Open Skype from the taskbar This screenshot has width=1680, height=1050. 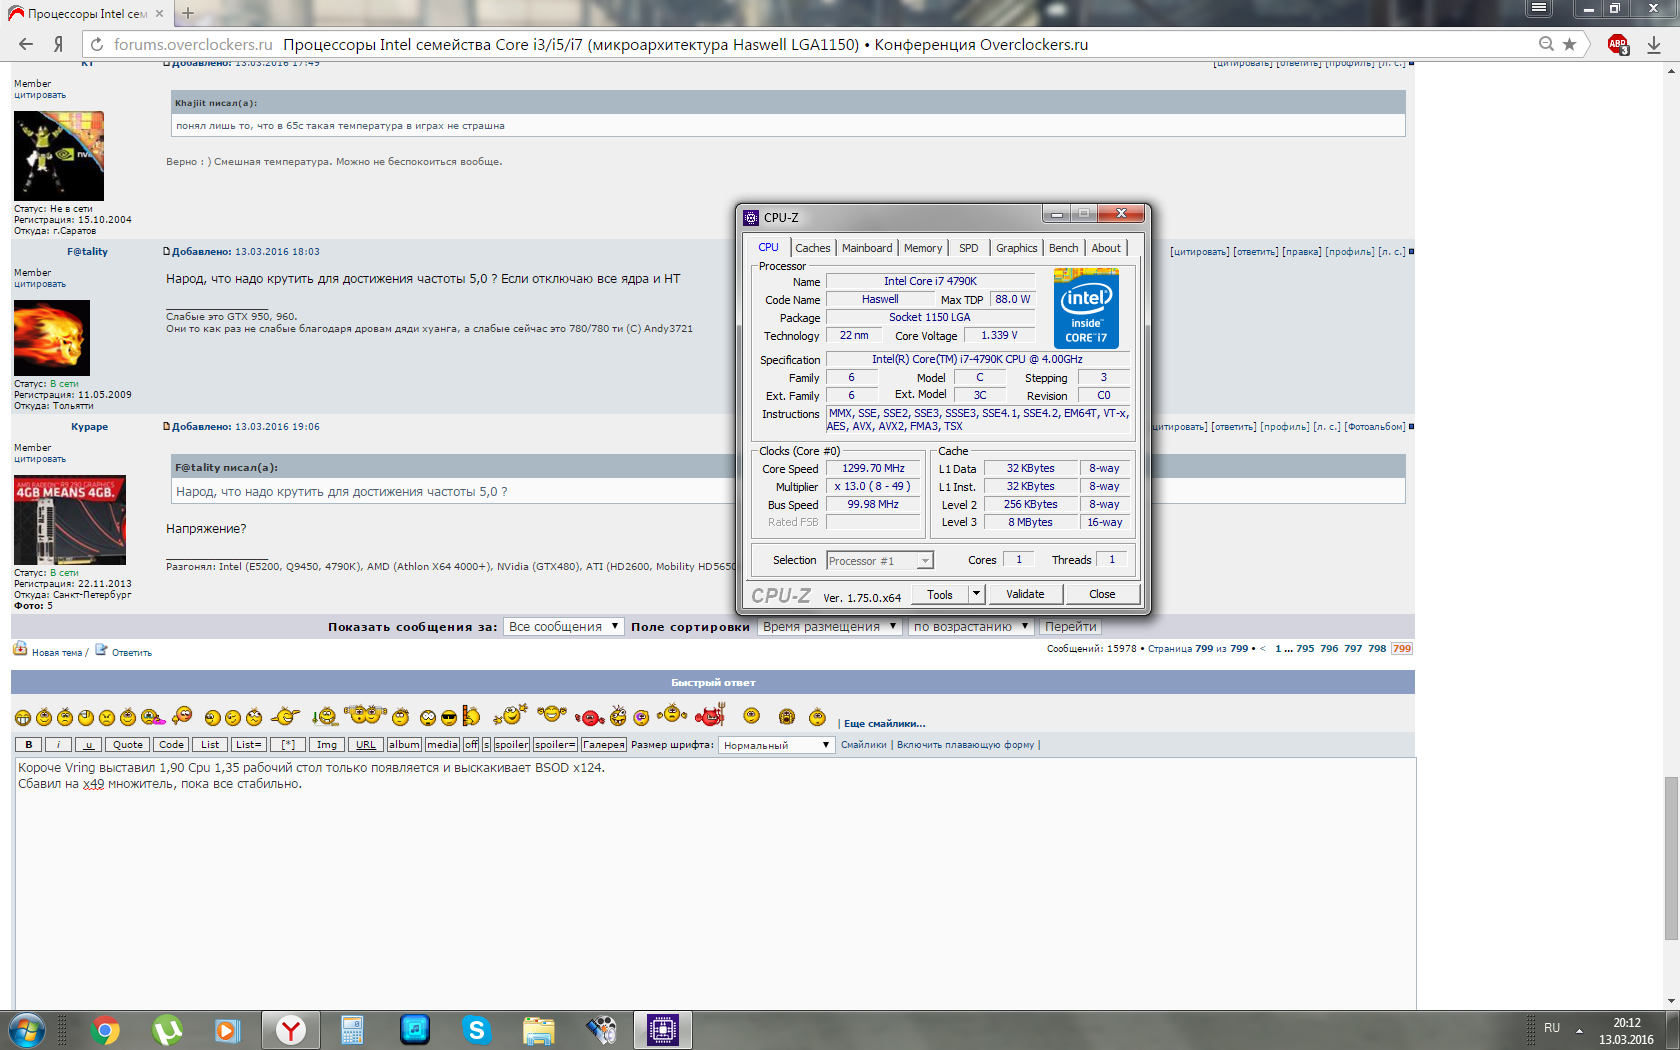point(476,1030)
